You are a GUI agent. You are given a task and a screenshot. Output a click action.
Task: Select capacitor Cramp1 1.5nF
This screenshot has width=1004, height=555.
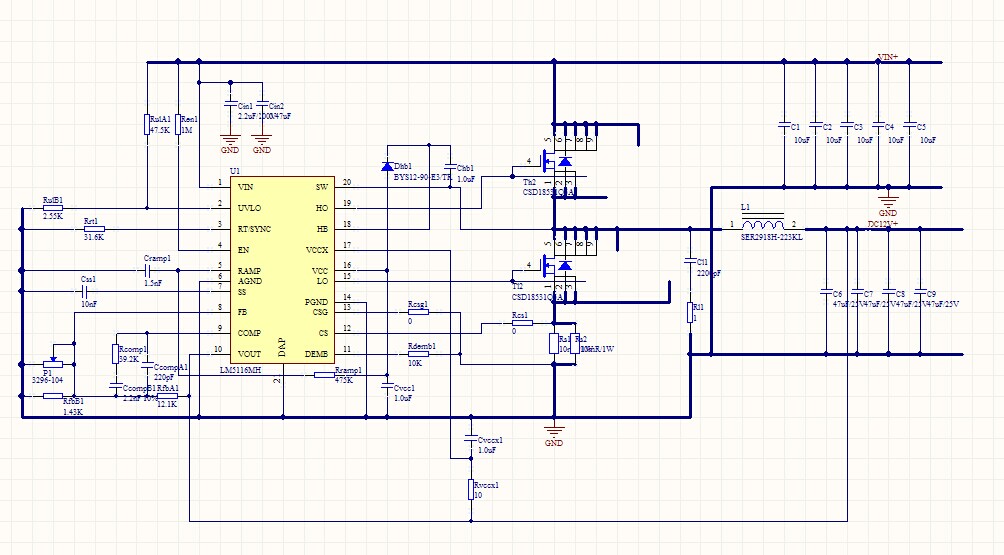(x=147, y=271)
